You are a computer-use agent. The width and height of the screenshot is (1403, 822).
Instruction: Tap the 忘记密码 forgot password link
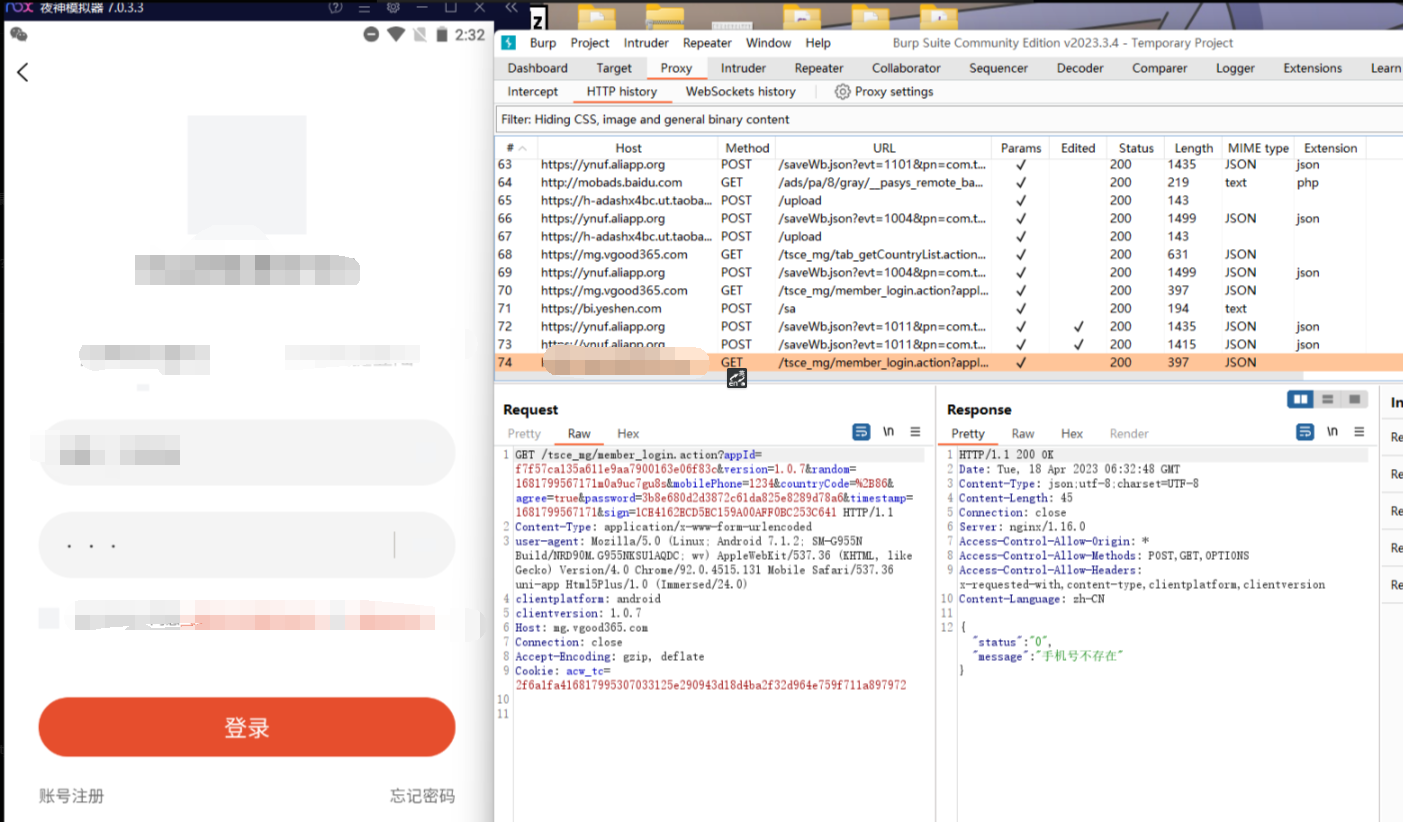422,796
